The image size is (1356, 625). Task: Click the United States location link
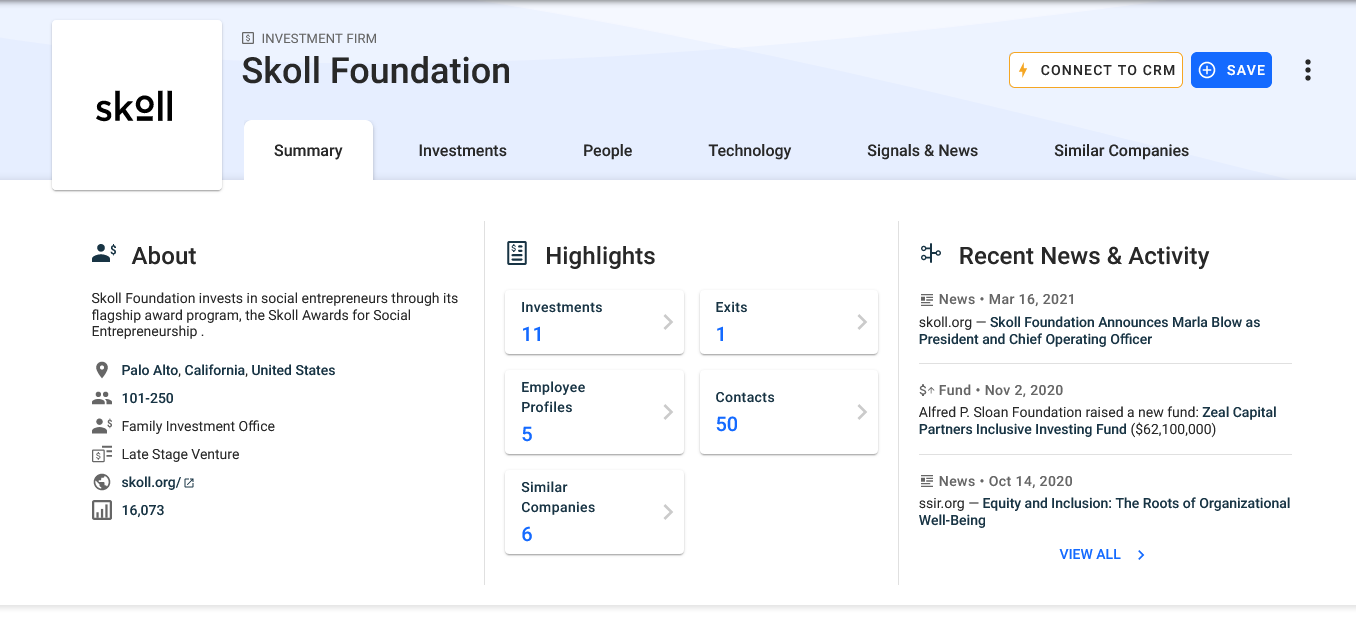click(294, 370)
